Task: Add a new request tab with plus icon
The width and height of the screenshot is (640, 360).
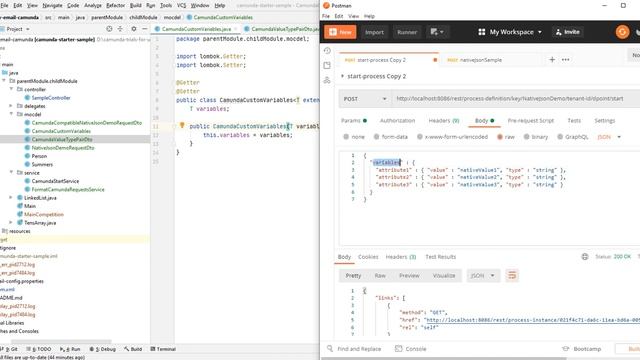Action: (552, 60)
